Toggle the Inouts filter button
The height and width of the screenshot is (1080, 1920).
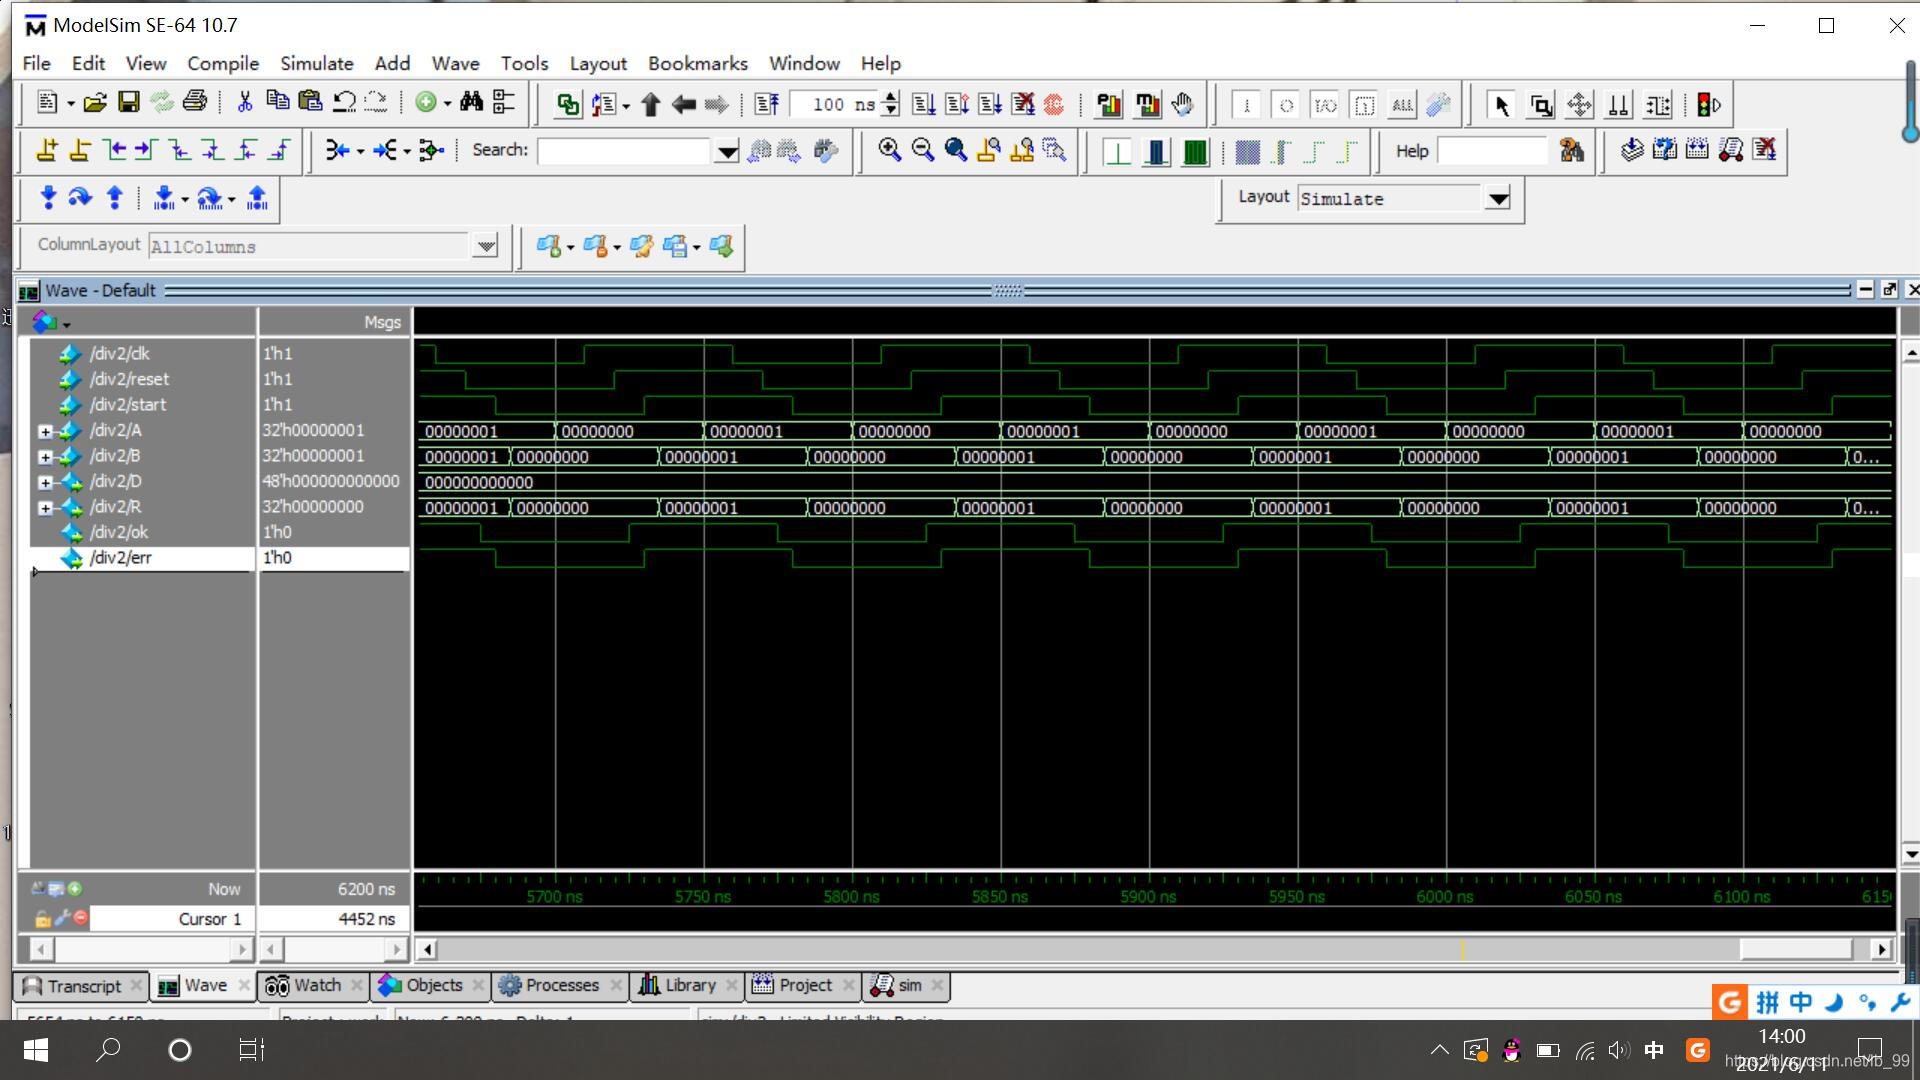[x=1325, y=105]
